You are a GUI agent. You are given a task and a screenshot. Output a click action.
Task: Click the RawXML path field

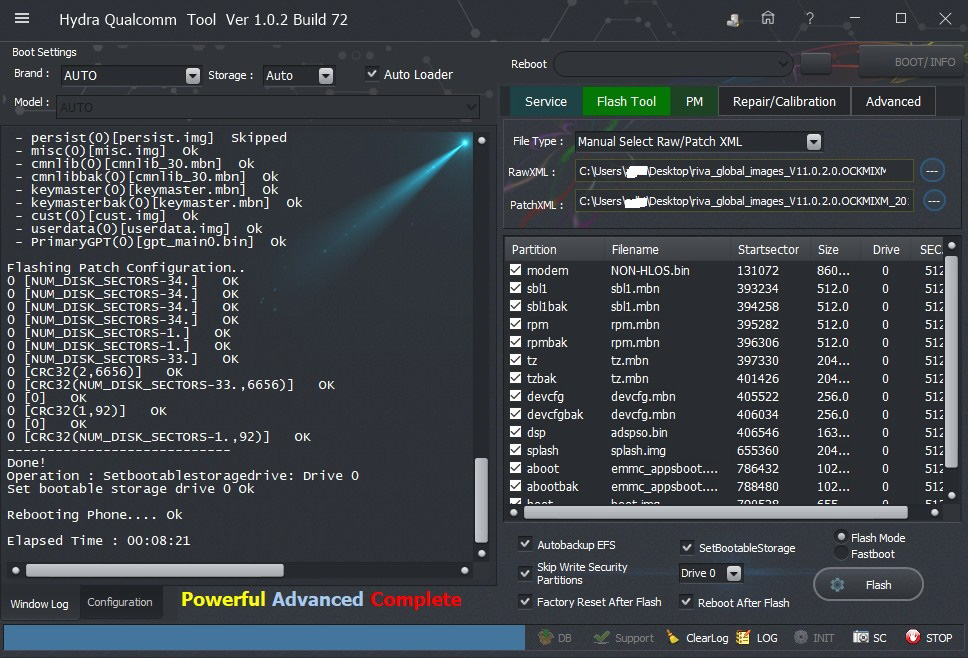(743, 171)
